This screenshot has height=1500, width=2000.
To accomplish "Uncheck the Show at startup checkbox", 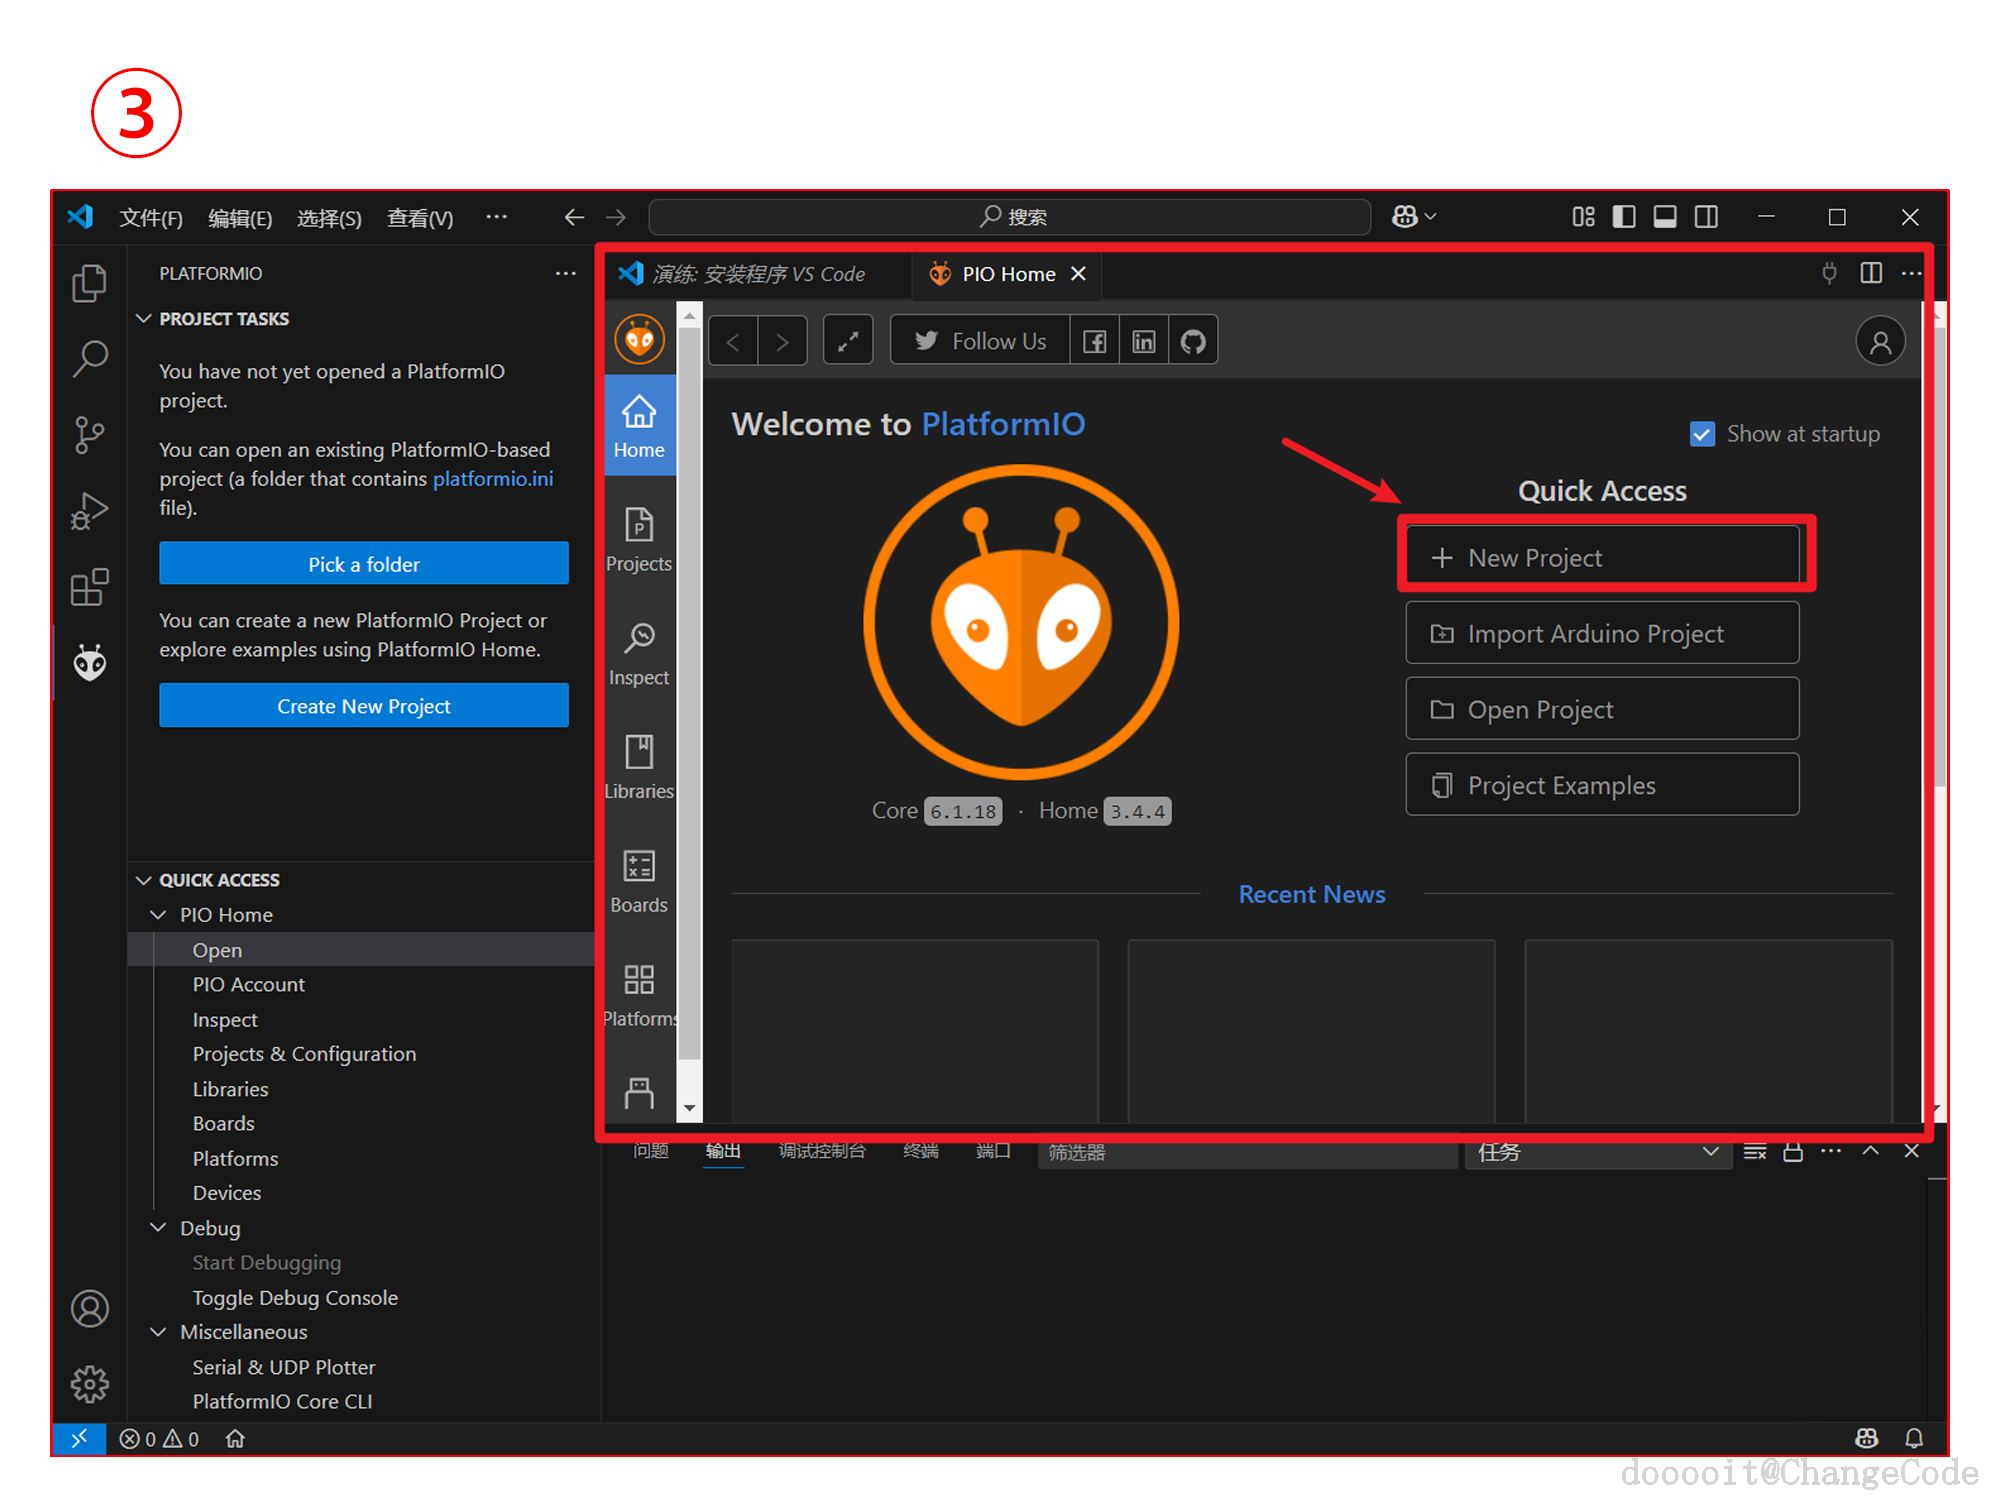I will tap(1702, 434).
